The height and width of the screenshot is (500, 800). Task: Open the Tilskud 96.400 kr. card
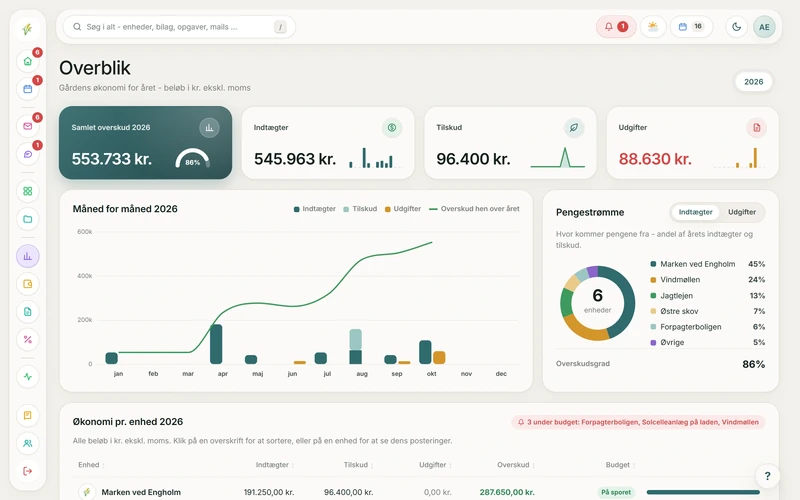510,142
